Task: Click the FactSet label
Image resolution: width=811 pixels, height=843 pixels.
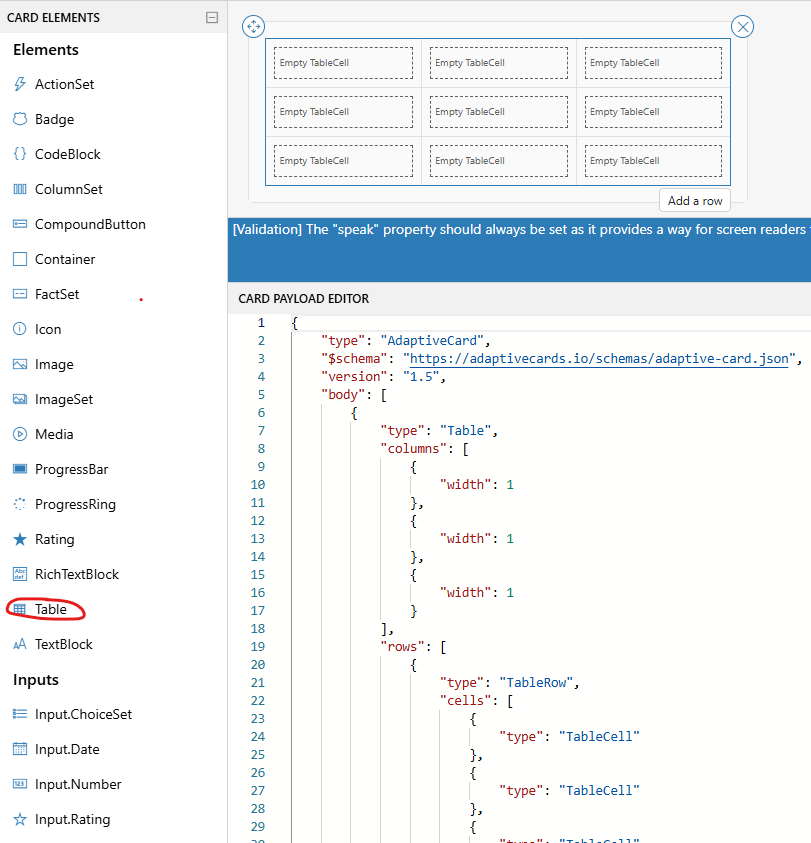Action: coord(57,294)
